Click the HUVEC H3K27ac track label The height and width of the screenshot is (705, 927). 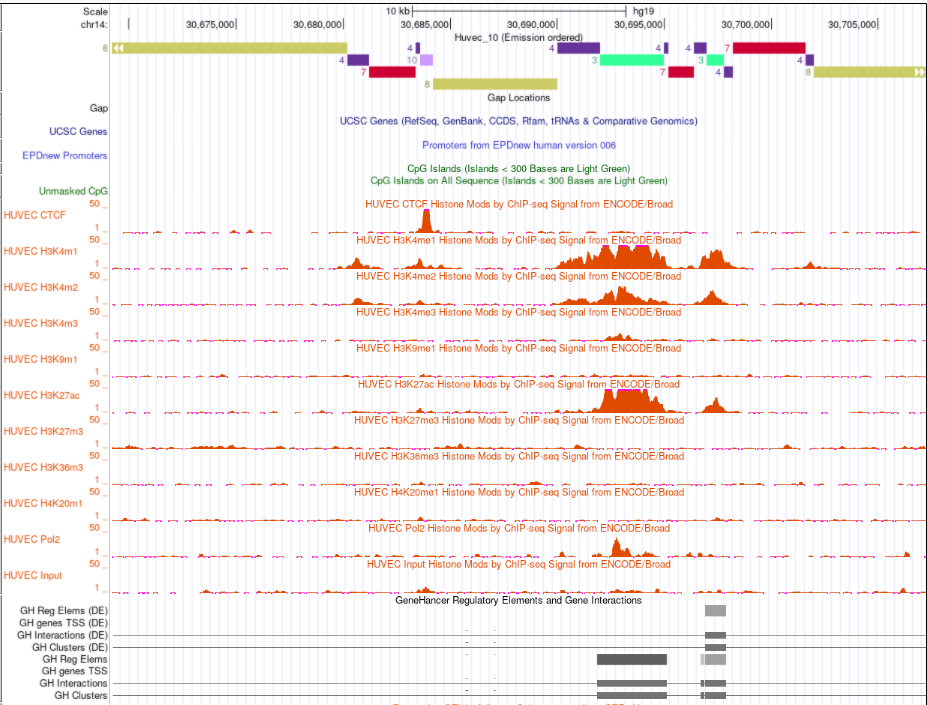(x=41, y=395)
